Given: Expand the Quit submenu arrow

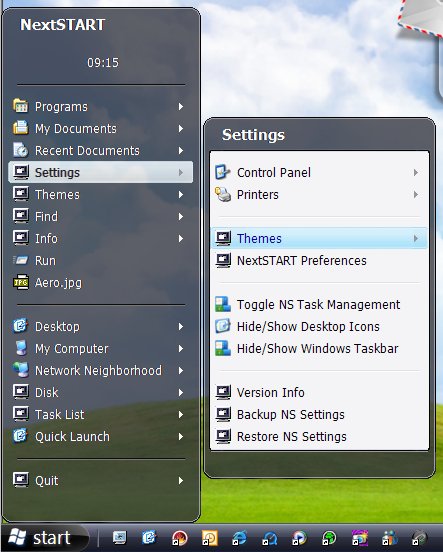Looking at the screenshot, I should tap(181, 480).
